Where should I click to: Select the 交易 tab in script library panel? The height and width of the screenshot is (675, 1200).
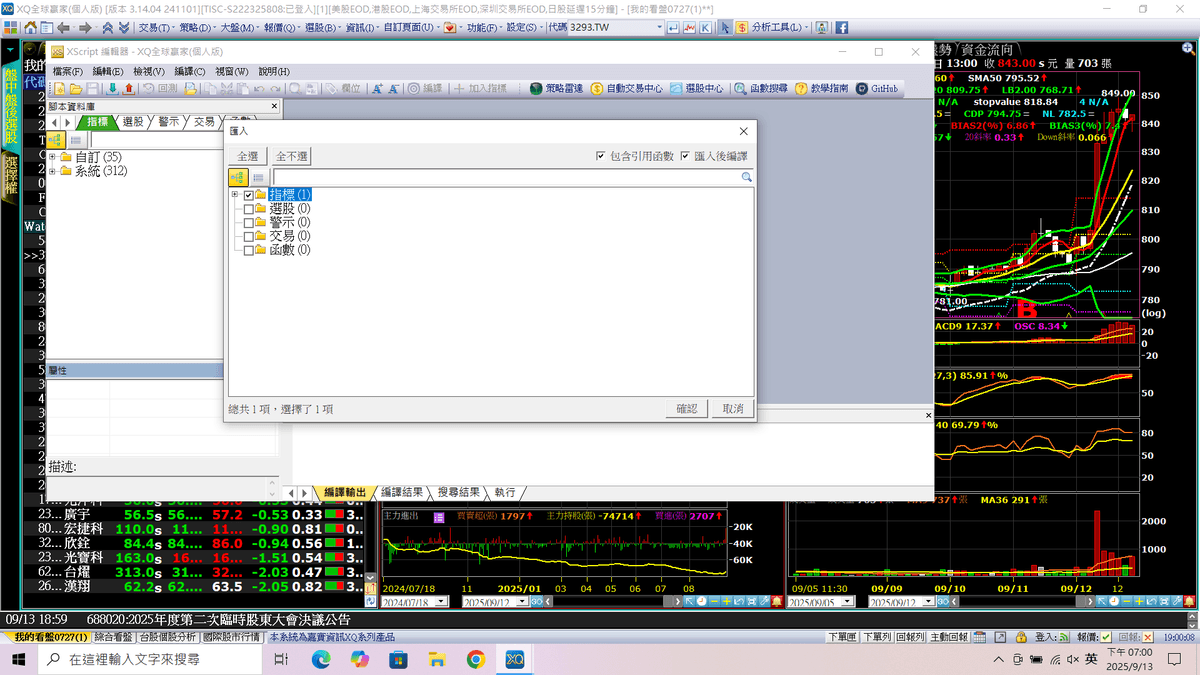coord(204,121)
